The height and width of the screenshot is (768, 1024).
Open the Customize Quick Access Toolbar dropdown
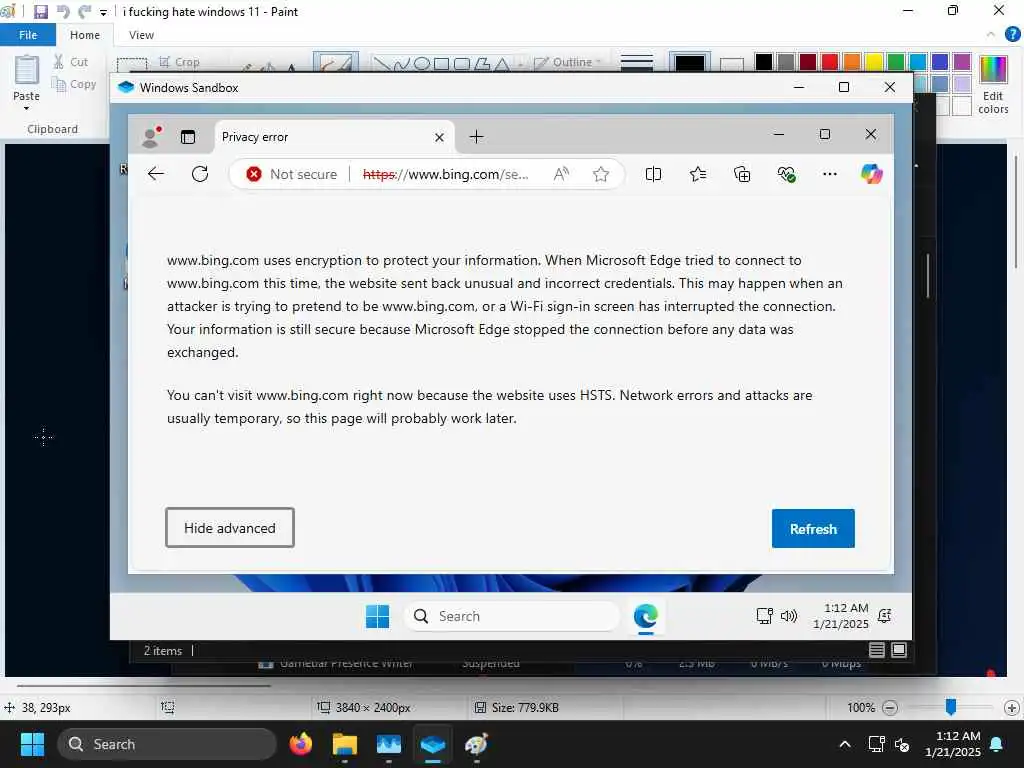tap(103, 12)
